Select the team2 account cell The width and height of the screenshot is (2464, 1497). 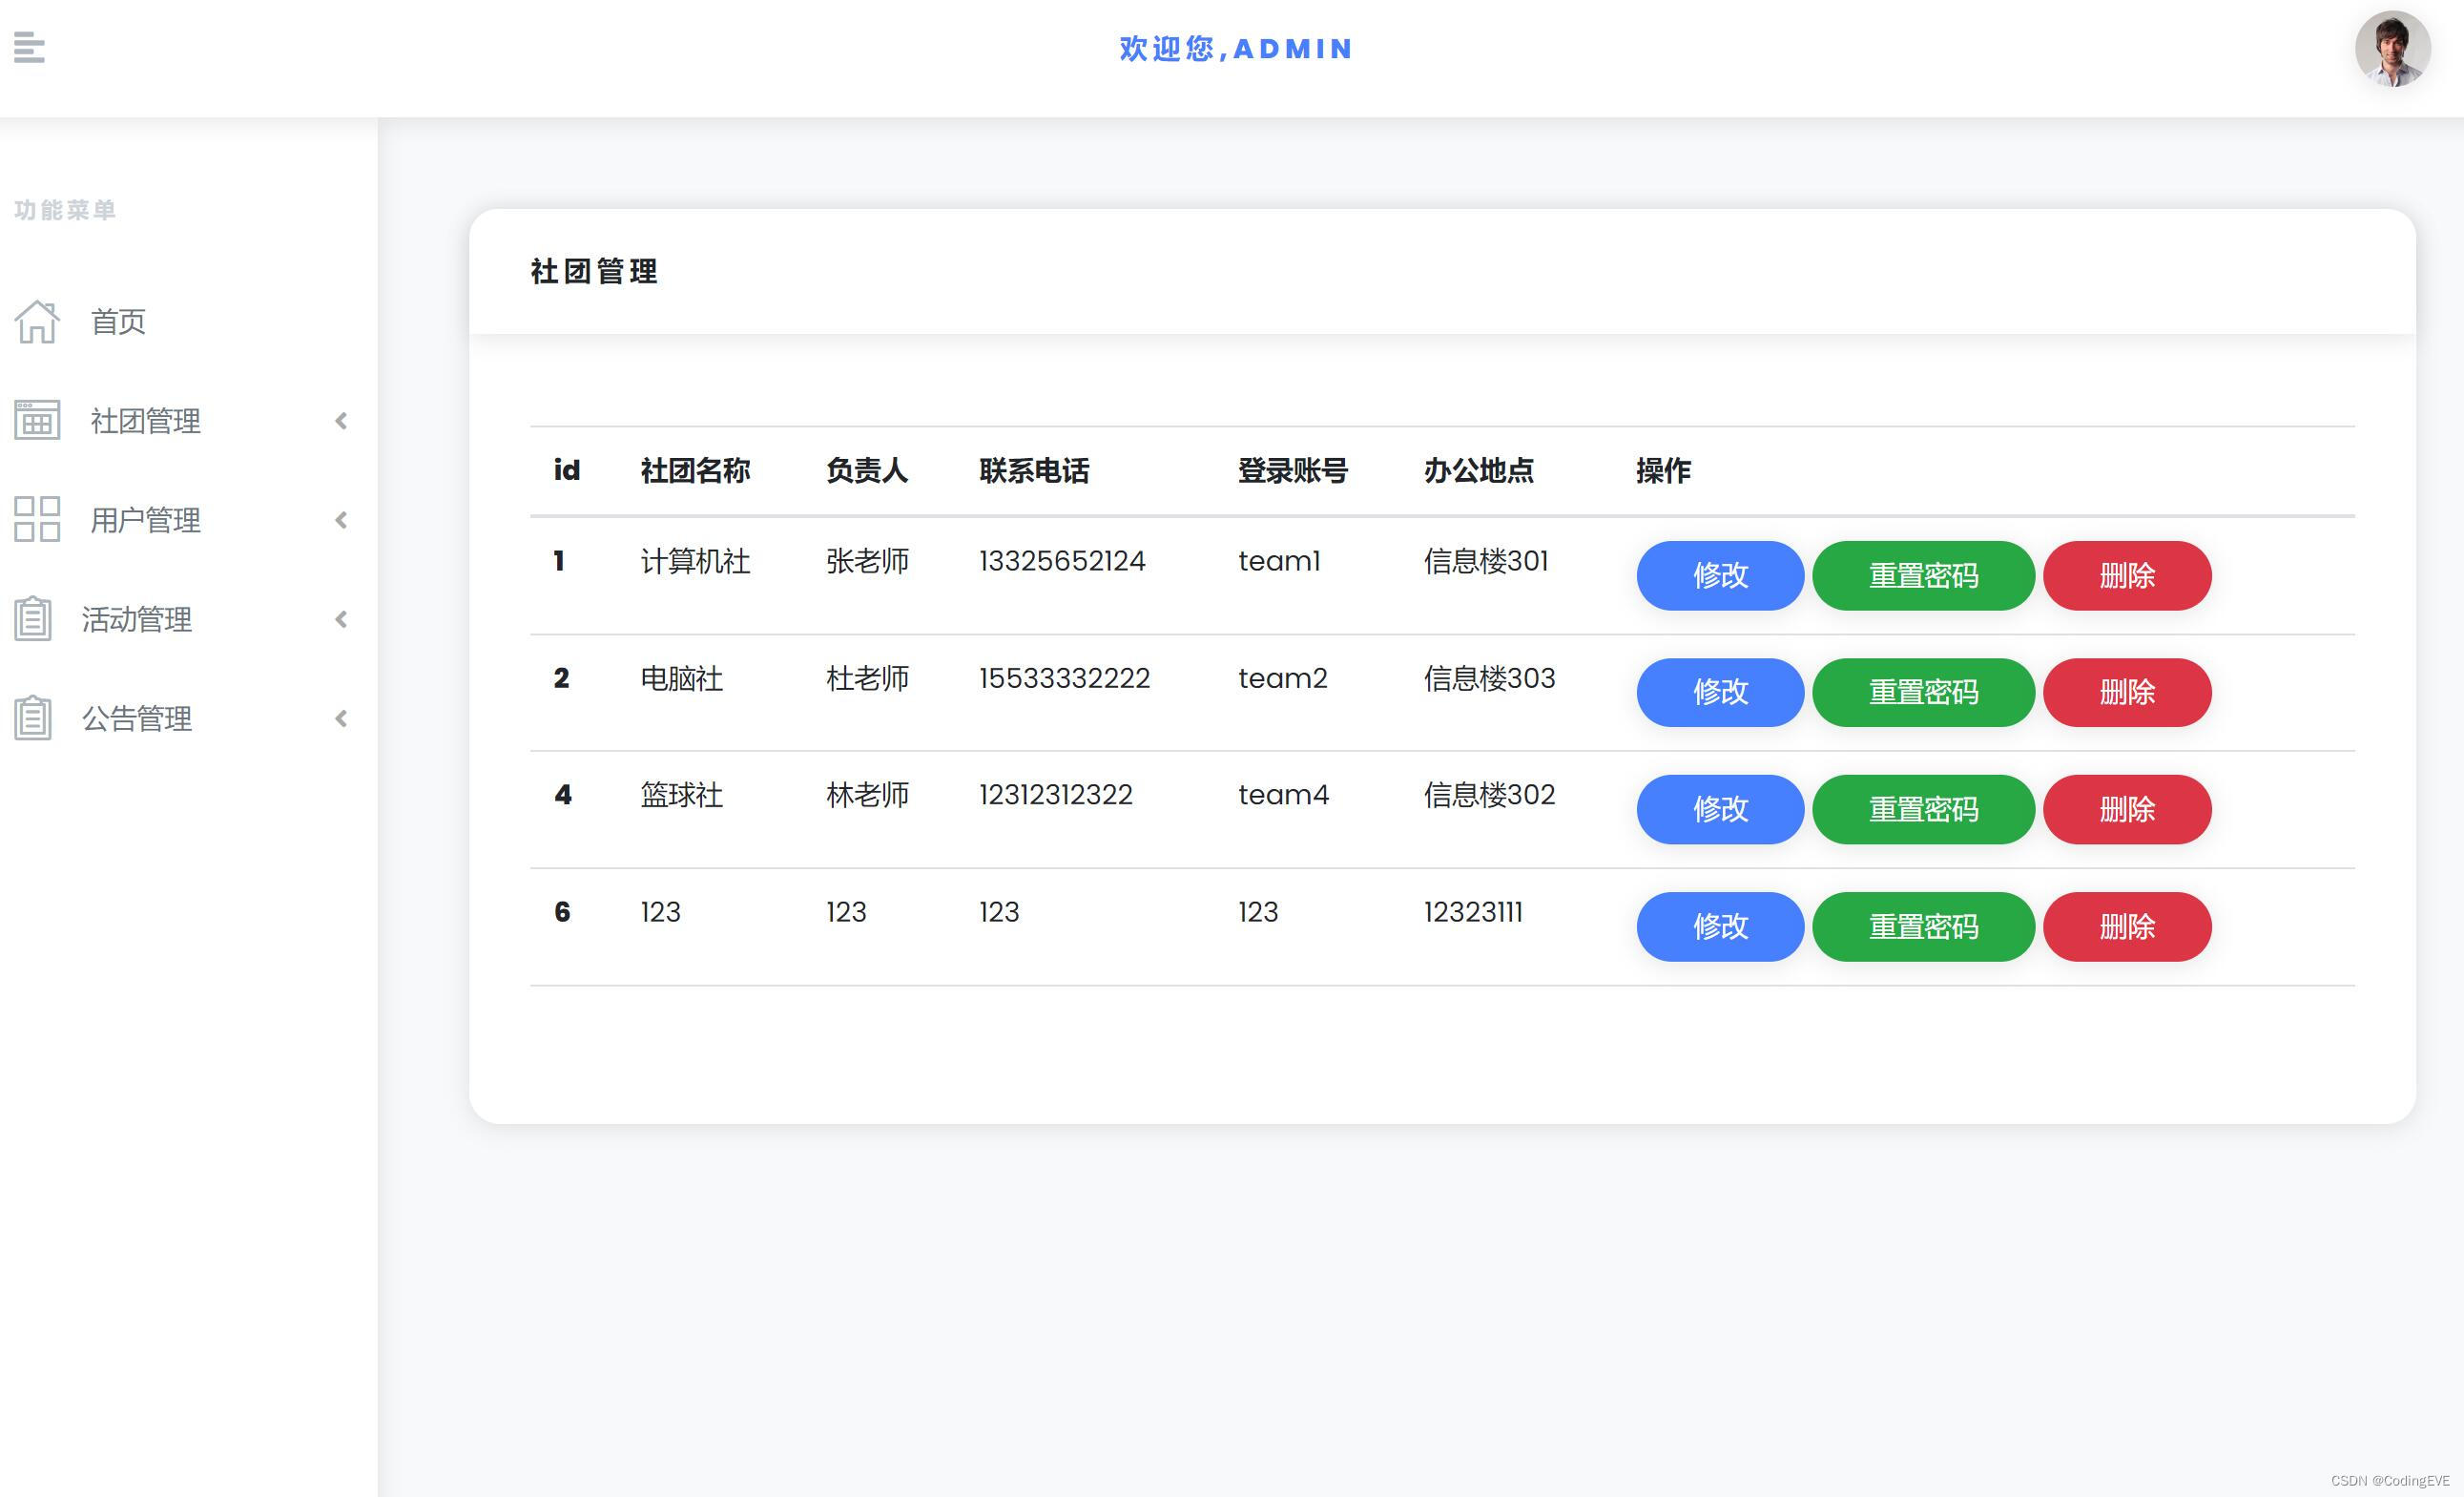(x=1283, y=678)
